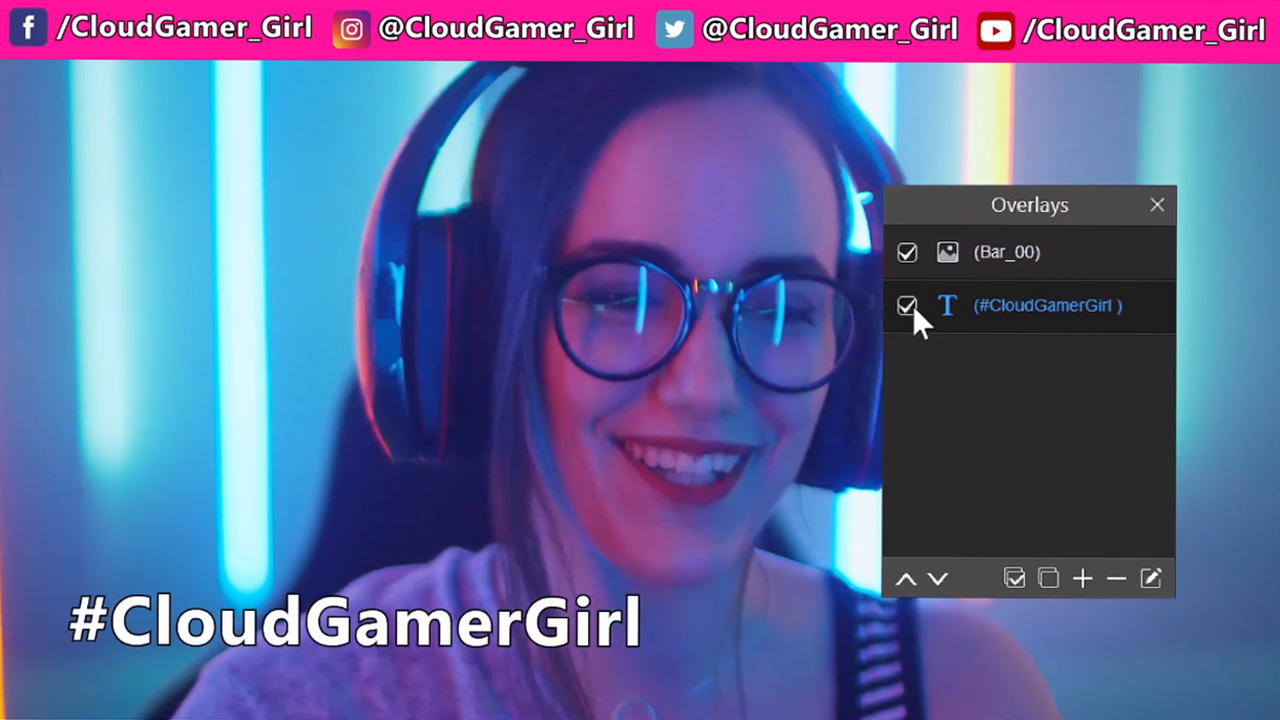Click the text T icon of #CloudGamerGirl overlay
The height and width of the screenshot is (720, 1280).
click(x=947, y=306)
